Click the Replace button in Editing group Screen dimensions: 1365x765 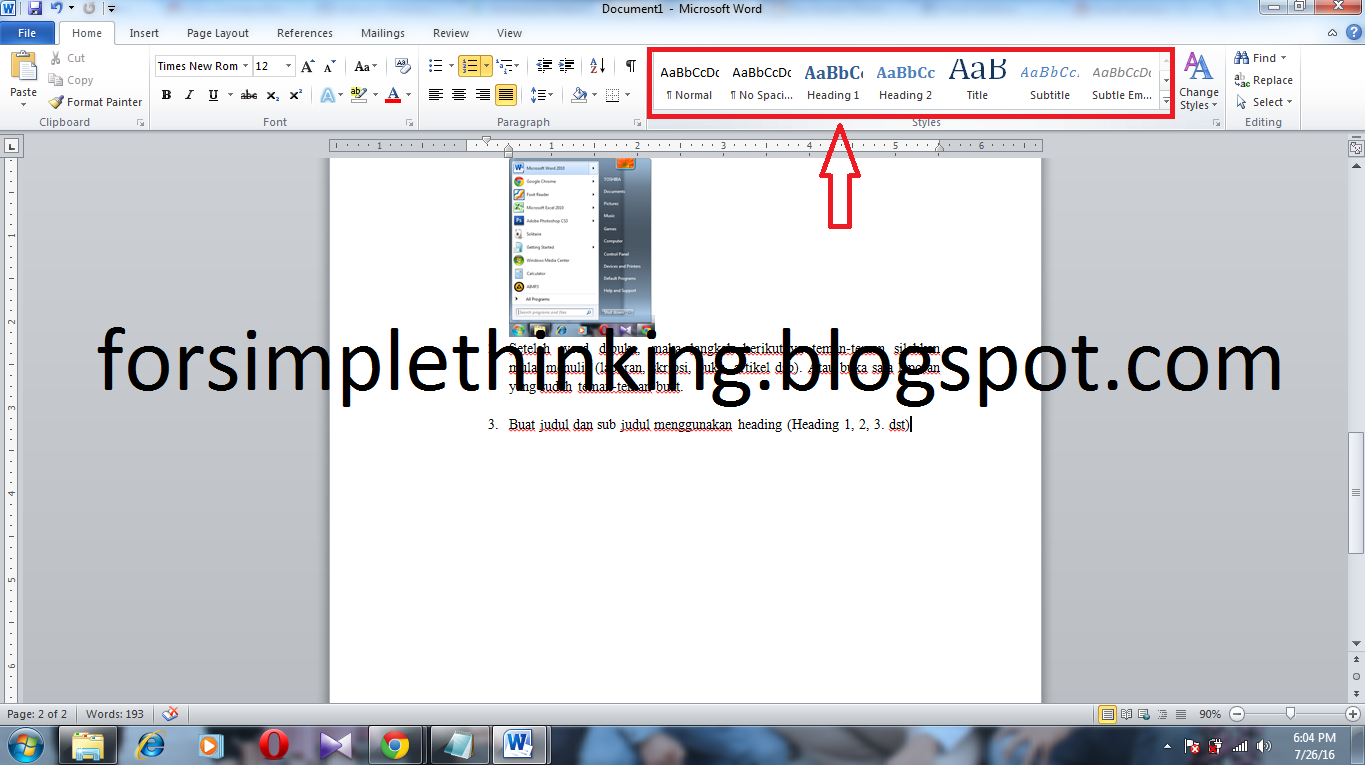click(x=1263, y=79)
